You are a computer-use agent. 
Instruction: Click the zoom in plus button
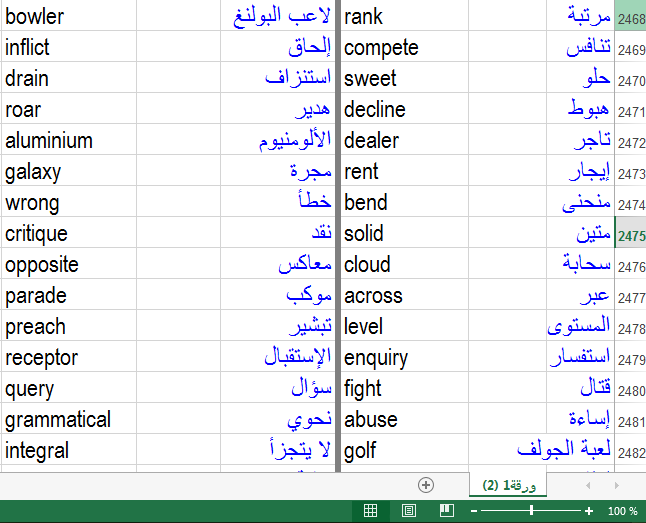[589, 511]
